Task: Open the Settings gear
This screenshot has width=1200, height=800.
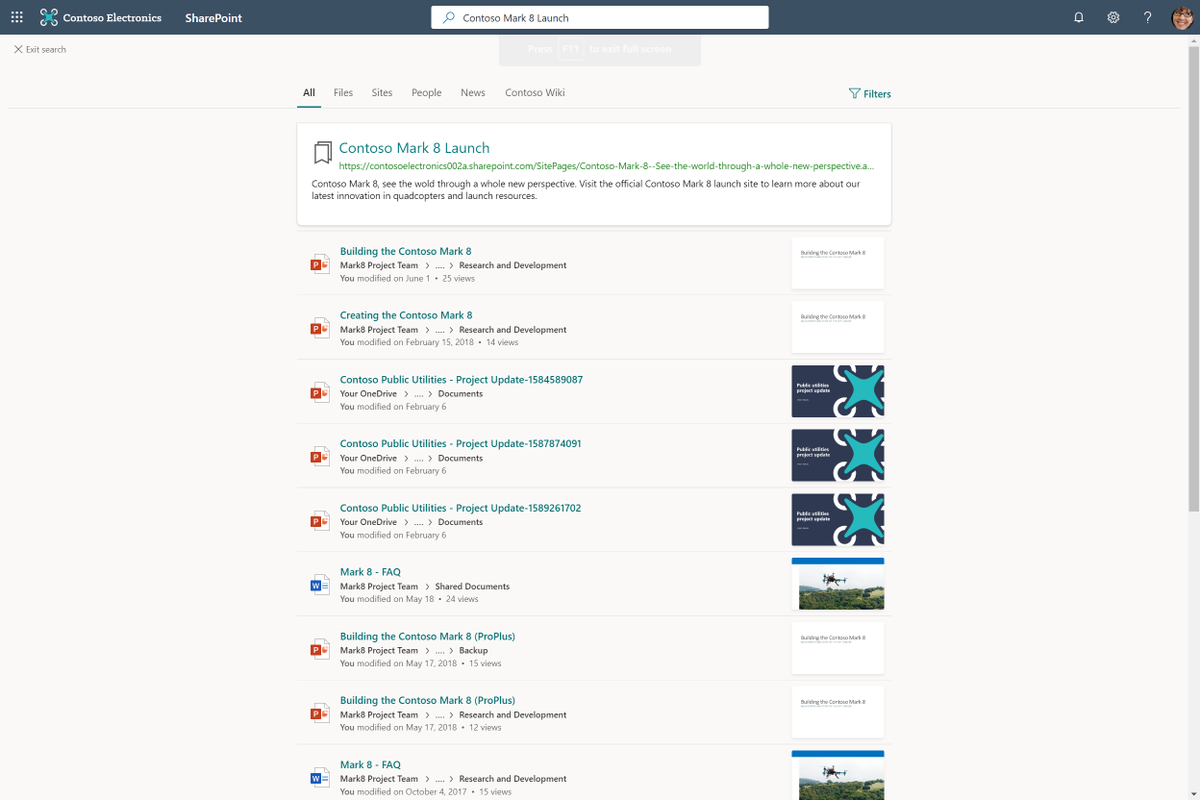Action: click(x=1113, y=17)
